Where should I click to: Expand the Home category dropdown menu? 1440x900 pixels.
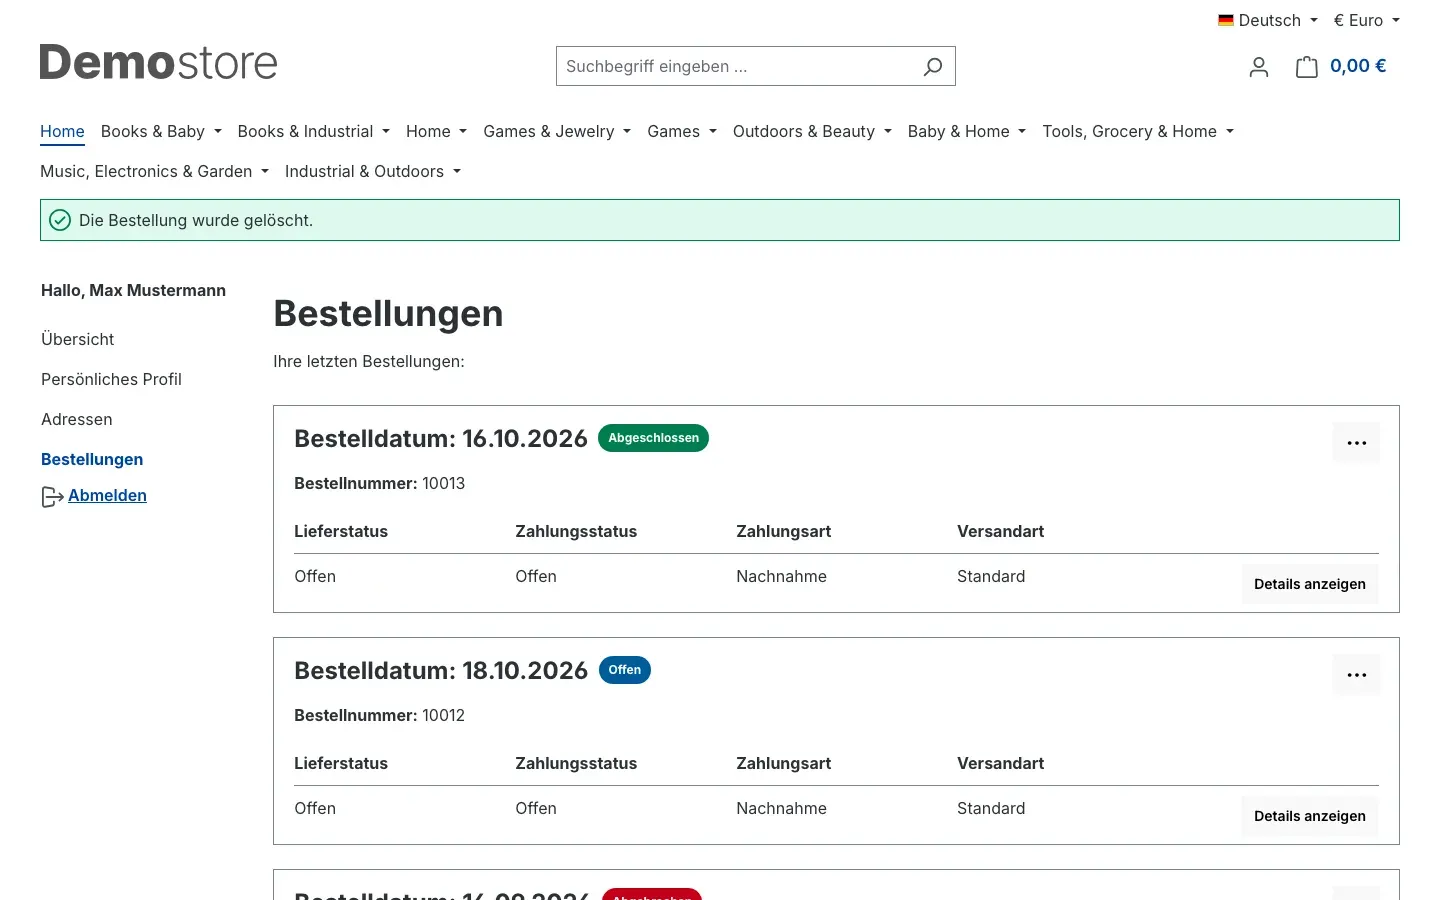click(436, 131)
